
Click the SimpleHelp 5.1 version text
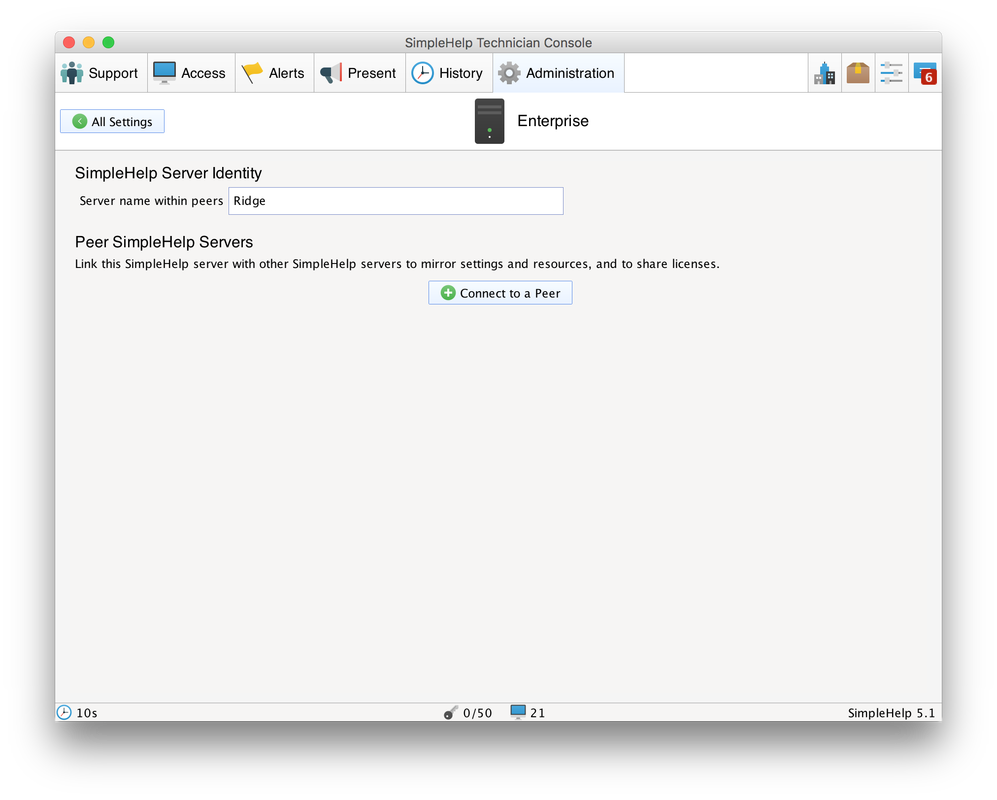coord(891,713)
